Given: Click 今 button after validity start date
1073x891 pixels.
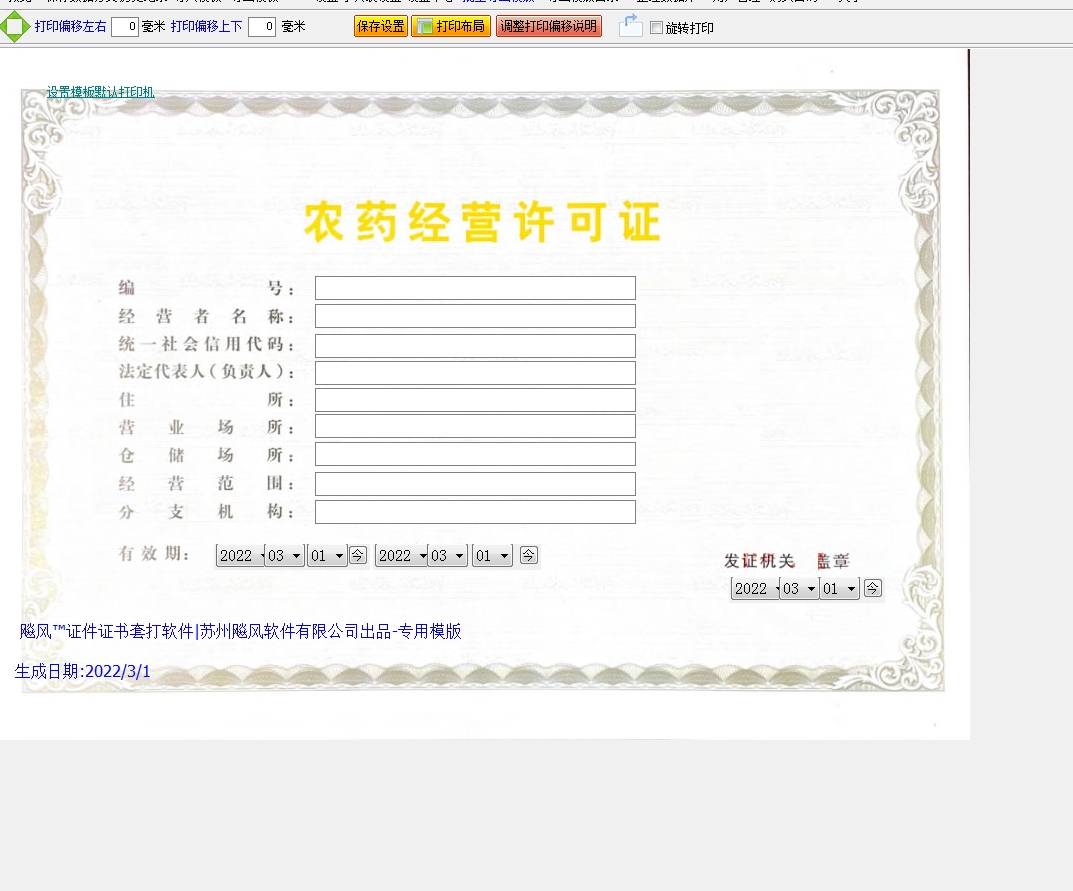Looking at the screenshot, I should (x=358, y=555).
